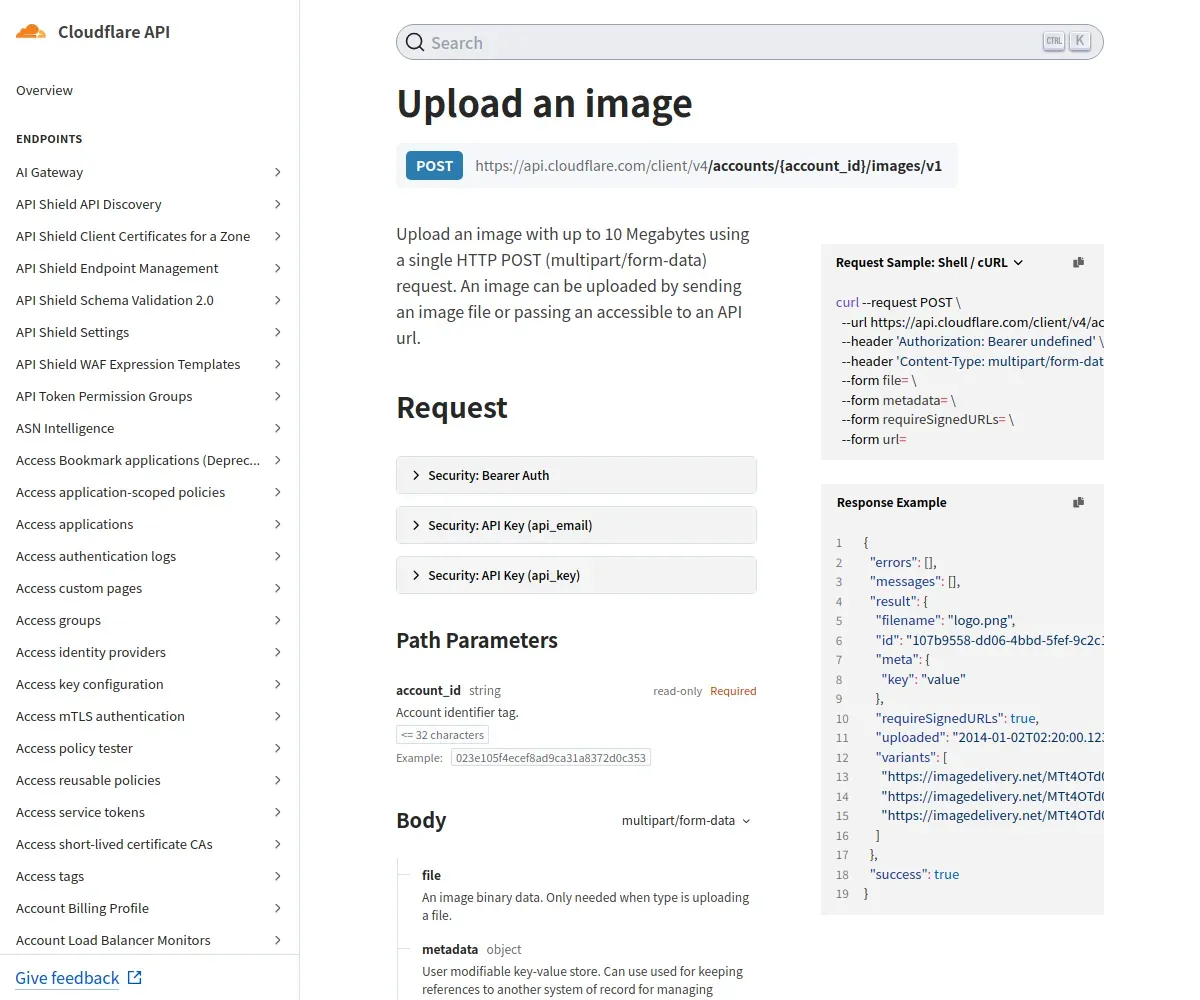Copy the Request Sample code
This screenshot has width=1200, height=1000.
tap(1078, 262)
